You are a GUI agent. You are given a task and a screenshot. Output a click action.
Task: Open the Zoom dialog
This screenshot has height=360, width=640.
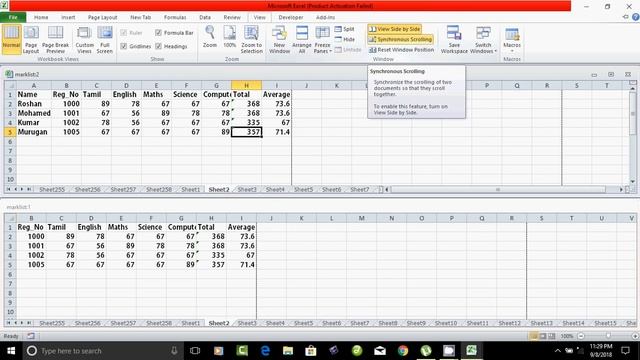point(210,37)
